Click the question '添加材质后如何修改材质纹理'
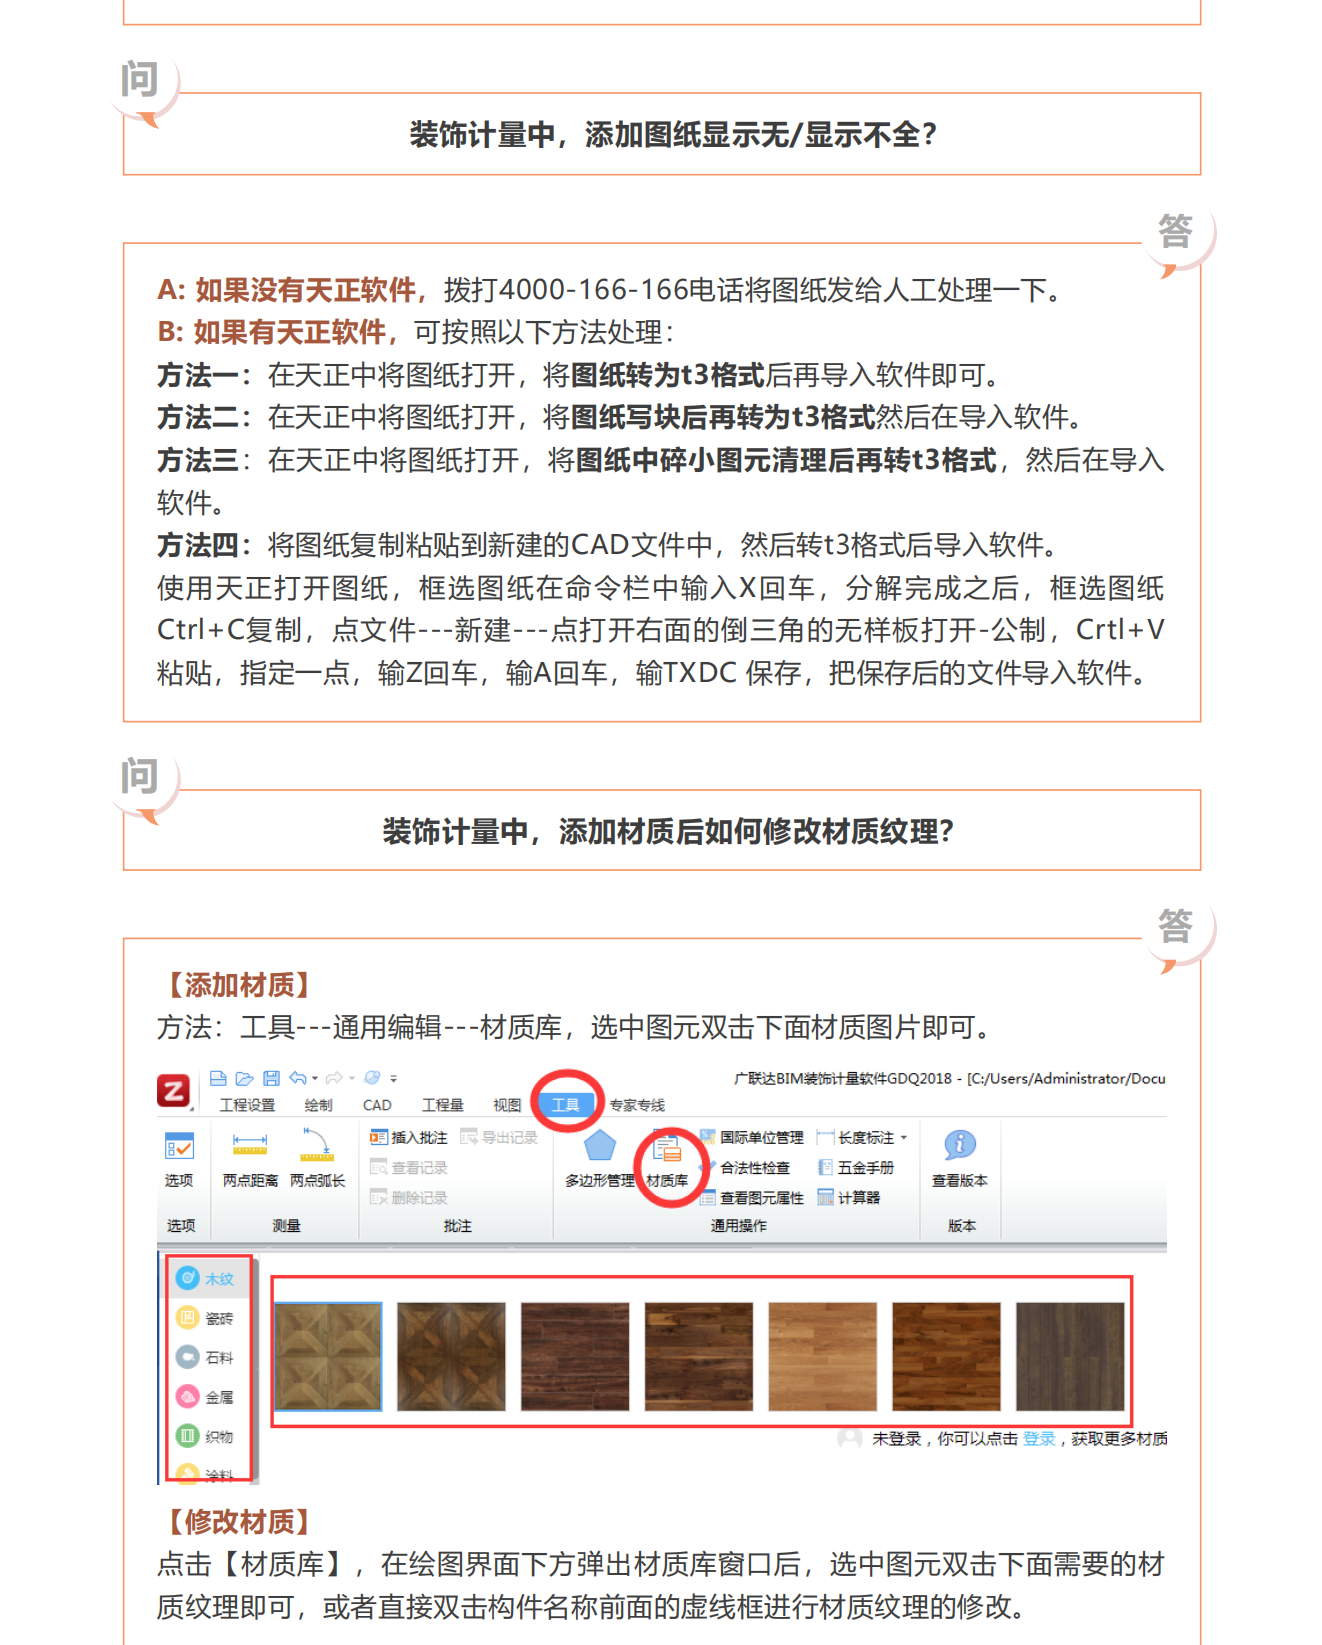The image size is (1322, 1645). (x=668, y=831)
